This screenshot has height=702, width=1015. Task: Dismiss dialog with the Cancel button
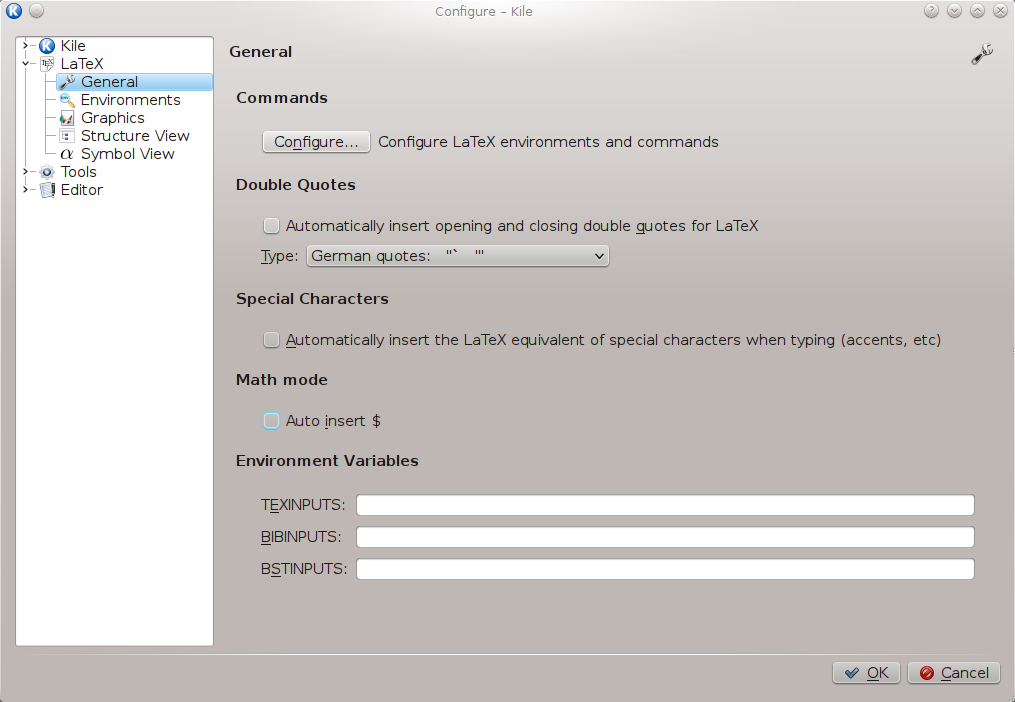click(x=954, y=673)
